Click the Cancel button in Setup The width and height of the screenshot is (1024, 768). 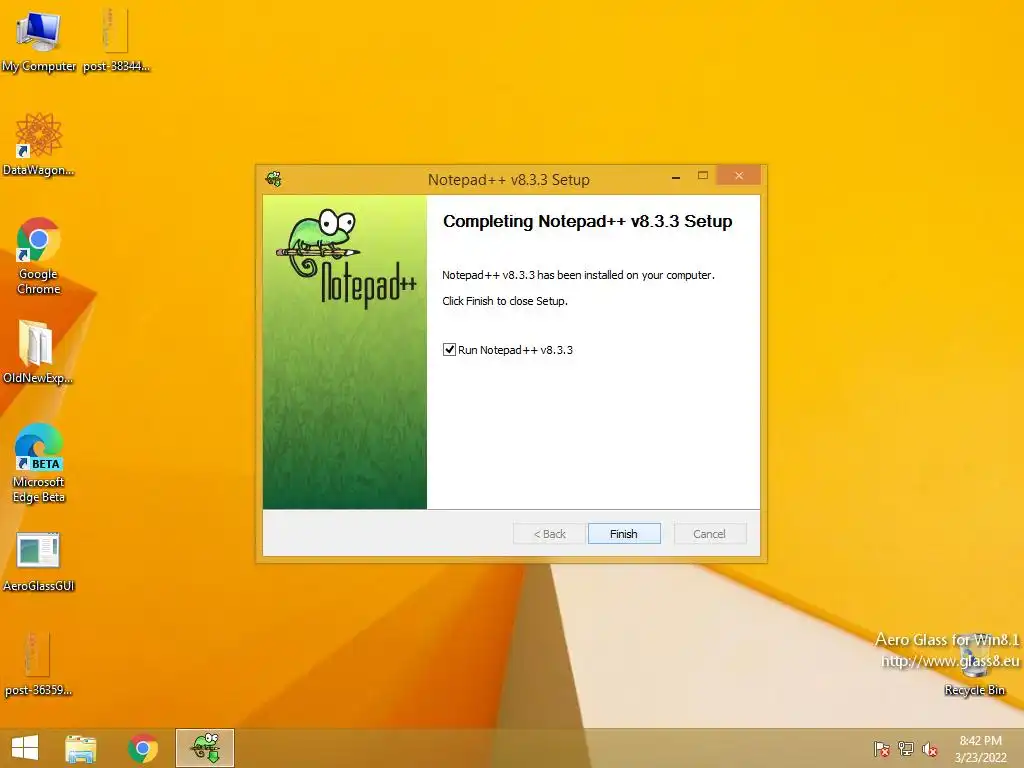pos(709,534)
